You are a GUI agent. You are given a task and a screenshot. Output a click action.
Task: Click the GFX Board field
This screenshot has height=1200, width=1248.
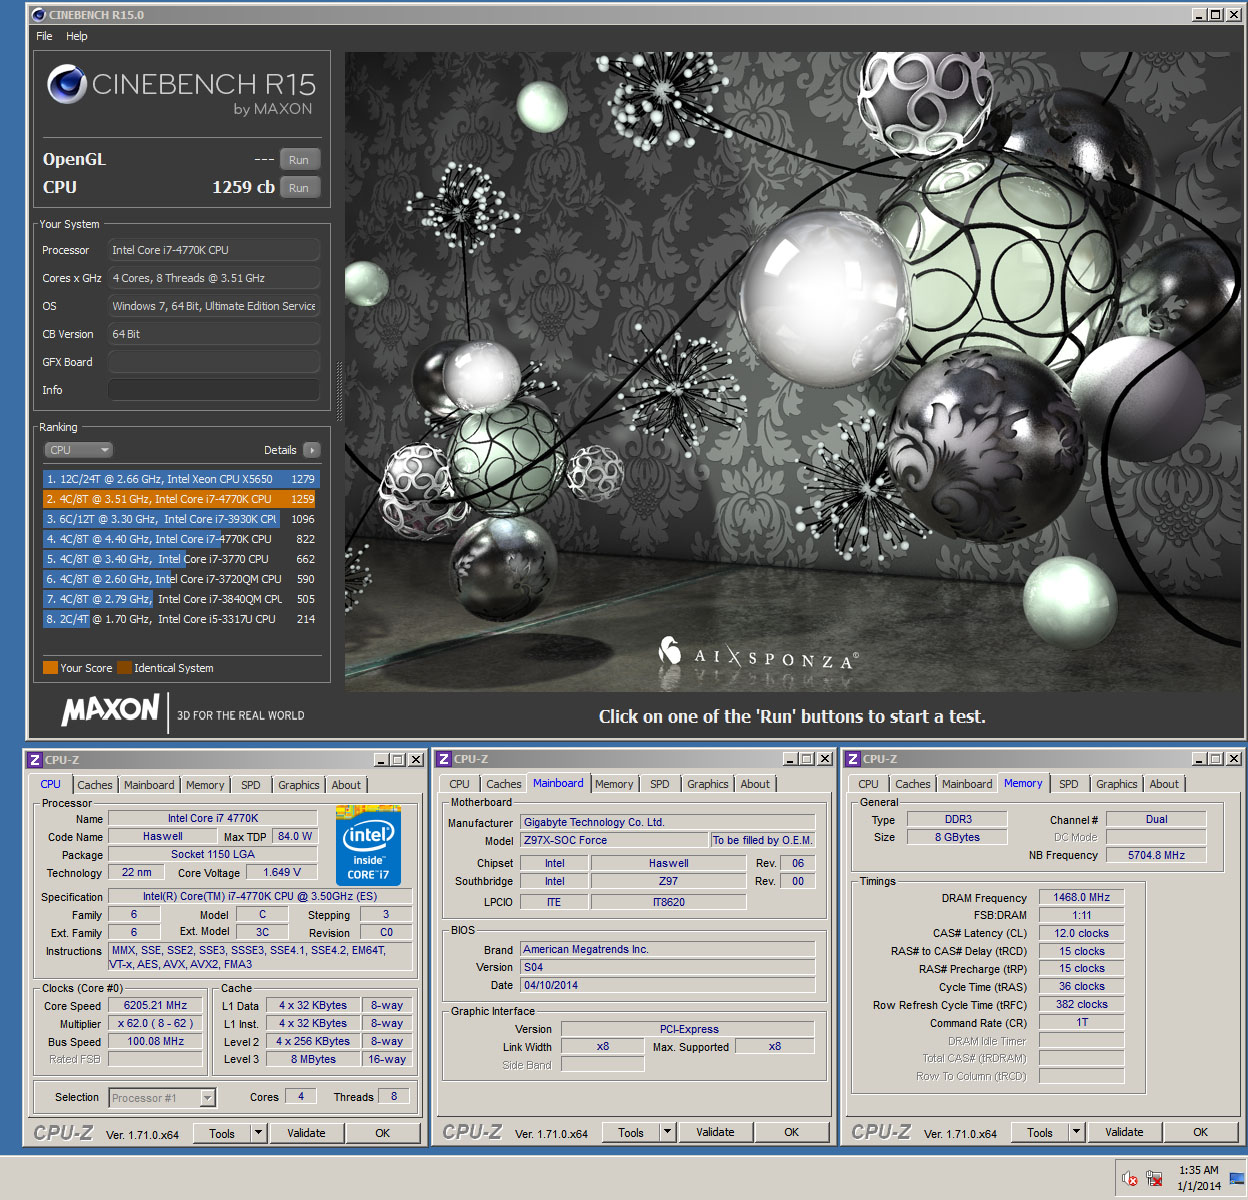click(214, 362)
